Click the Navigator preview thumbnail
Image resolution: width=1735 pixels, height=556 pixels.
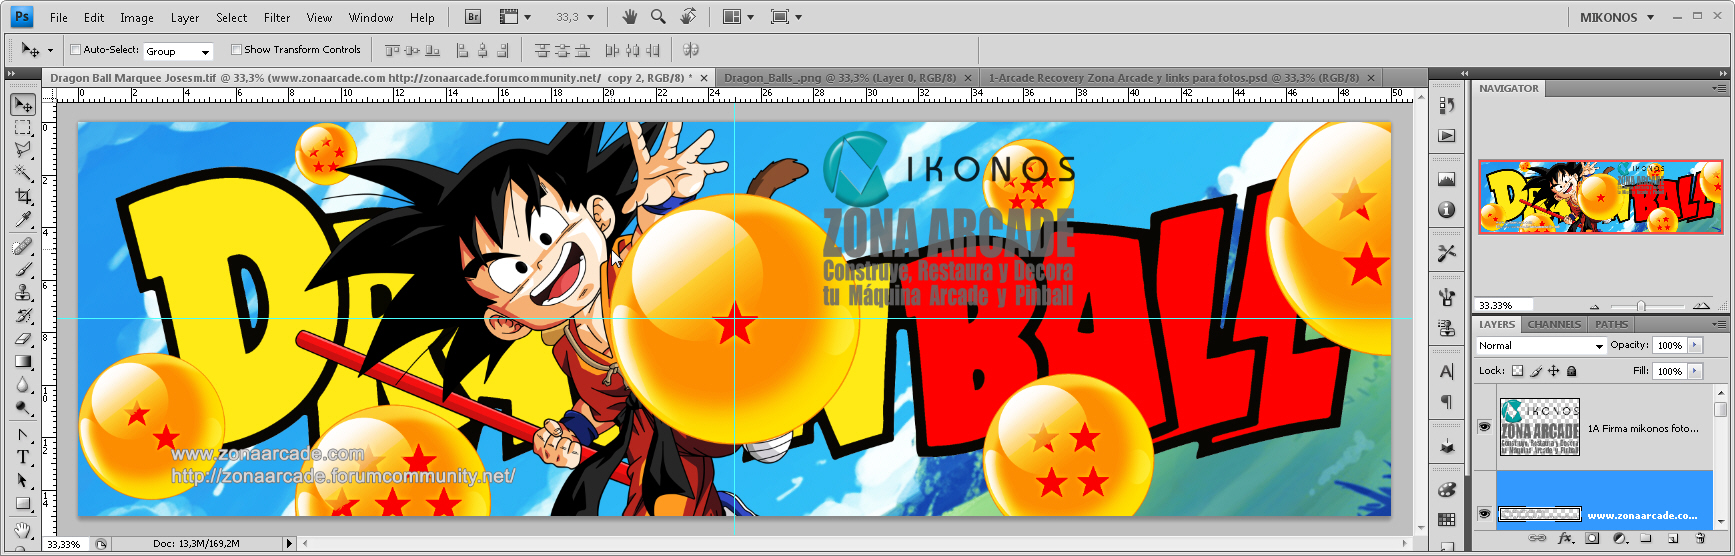(x=1600, y=197)
